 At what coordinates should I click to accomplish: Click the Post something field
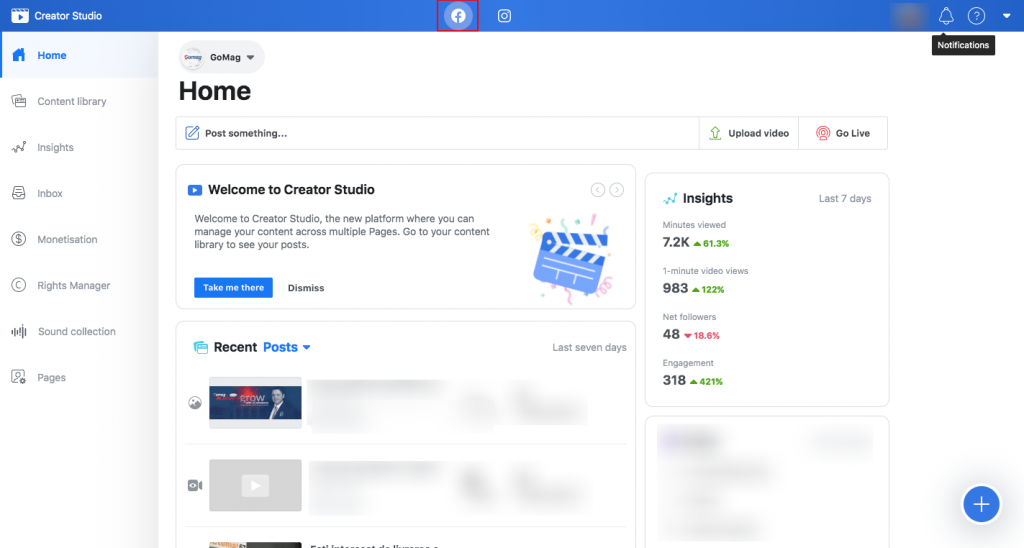coord(437,133)
